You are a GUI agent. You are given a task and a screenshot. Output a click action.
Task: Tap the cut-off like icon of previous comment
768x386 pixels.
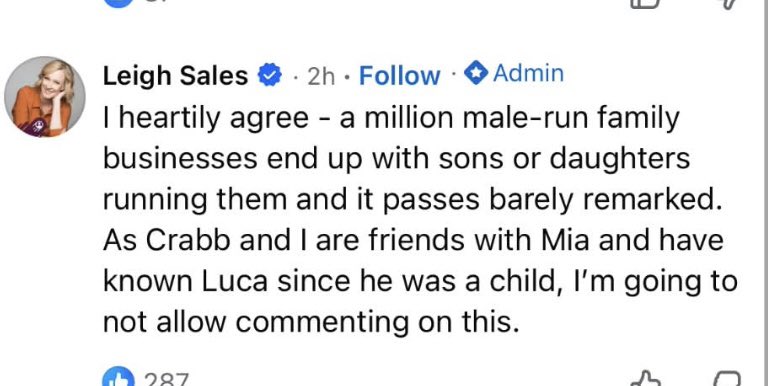tap(646, 3)
